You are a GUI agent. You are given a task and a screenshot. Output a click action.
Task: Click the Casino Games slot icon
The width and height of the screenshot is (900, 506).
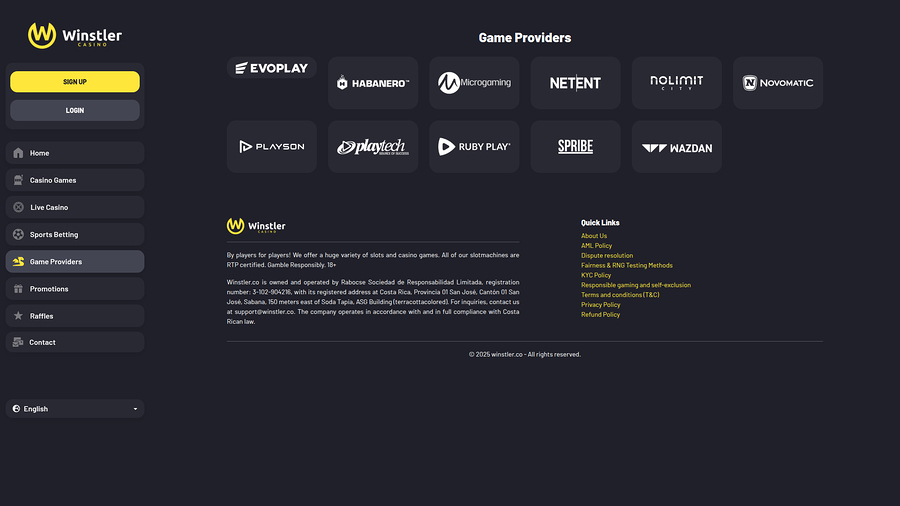[x=18, y=180]
